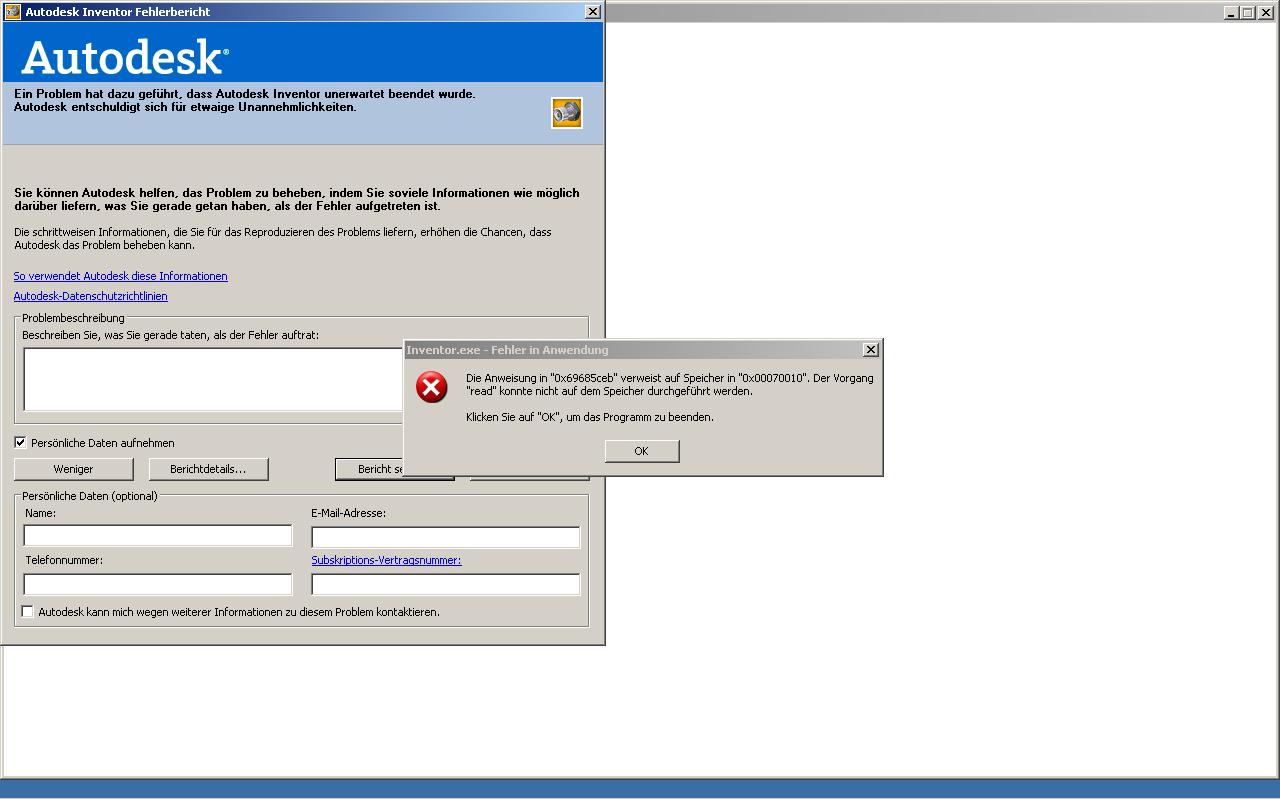
Task: Click into the E-Mail-Adresse input field
Action: [x=446, y=537]
